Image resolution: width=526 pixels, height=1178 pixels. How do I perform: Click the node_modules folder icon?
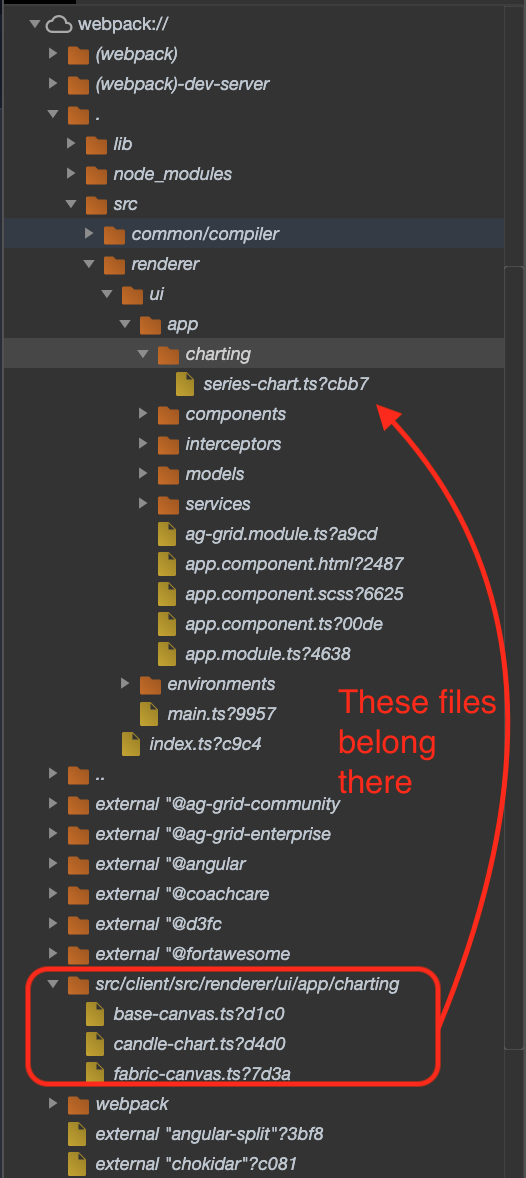click(96, 174)
